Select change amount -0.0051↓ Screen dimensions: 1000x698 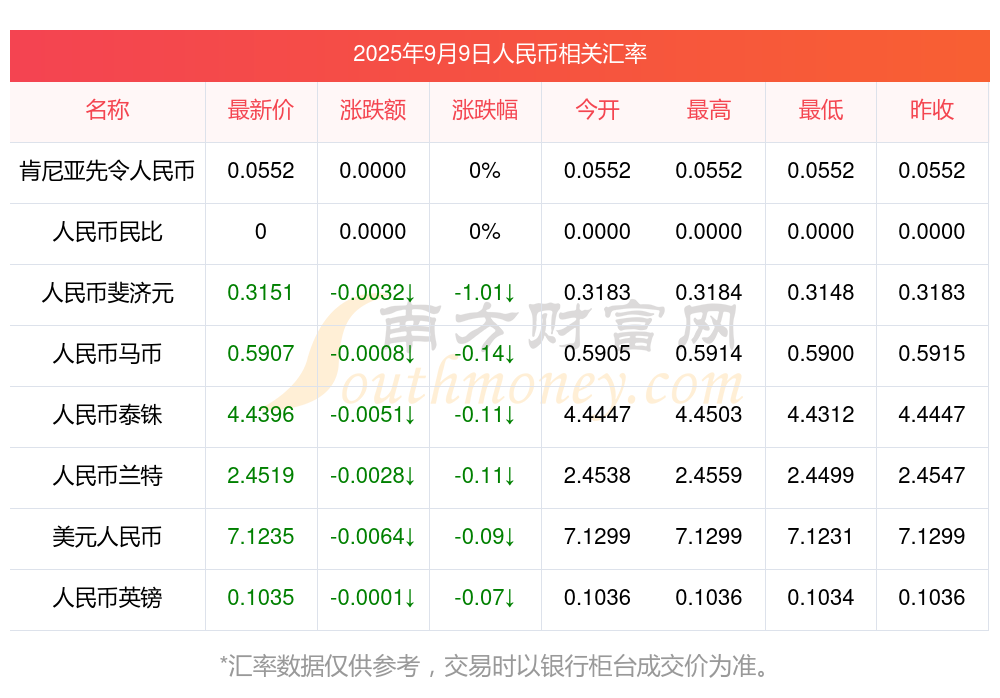click(372, 414)
